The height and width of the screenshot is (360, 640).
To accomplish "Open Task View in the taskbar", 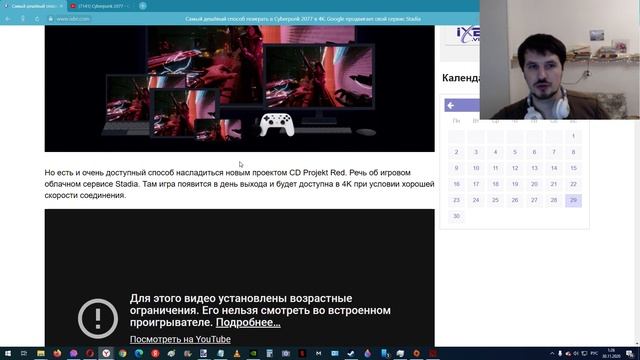I will click(x=24, y=353).
